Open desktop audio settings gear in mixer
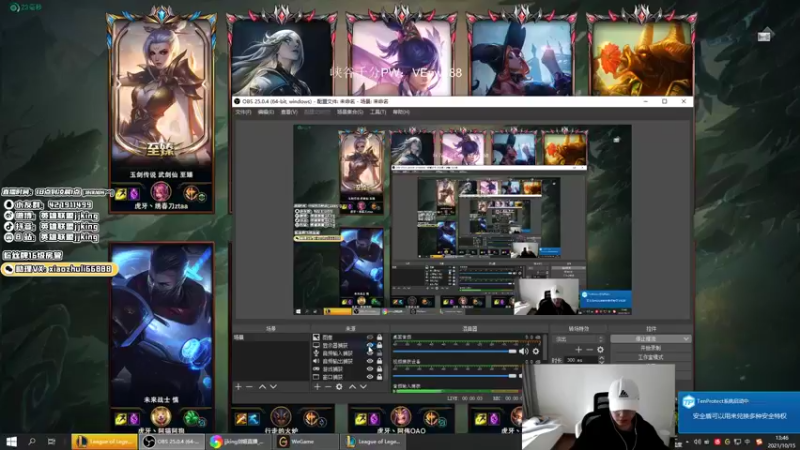The width and height of the screenshot is (800, 450). tap(536, 351)
